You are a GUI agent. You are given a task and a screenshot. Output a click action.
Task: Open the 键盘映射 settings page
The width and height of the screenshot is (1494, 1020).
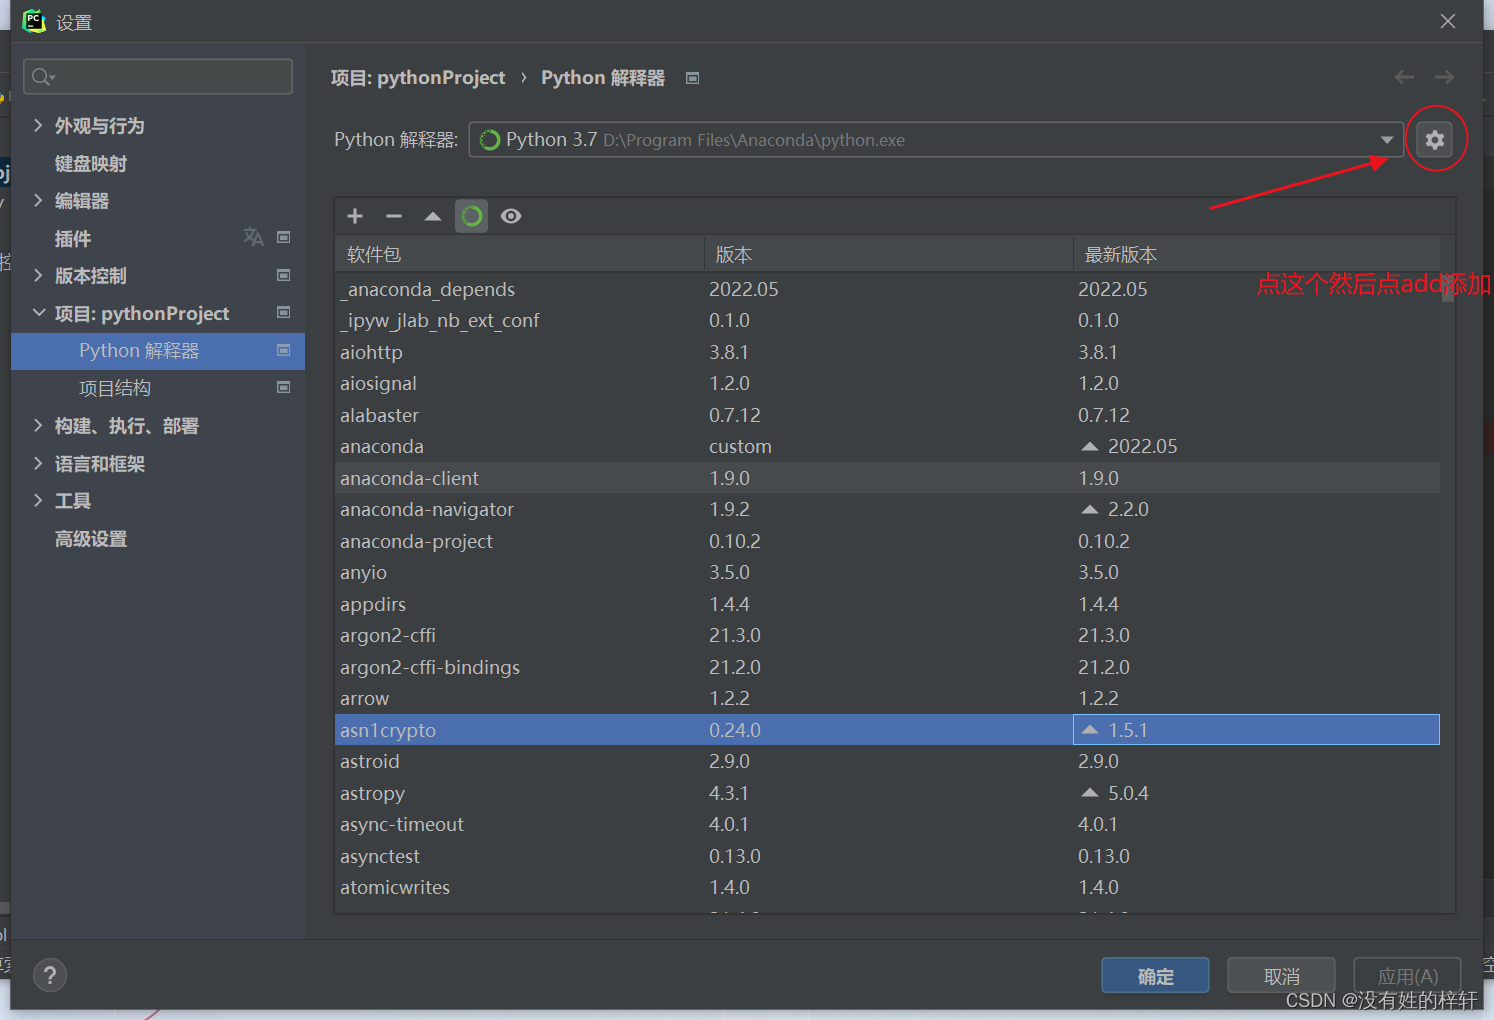click(x=91, y=163)
